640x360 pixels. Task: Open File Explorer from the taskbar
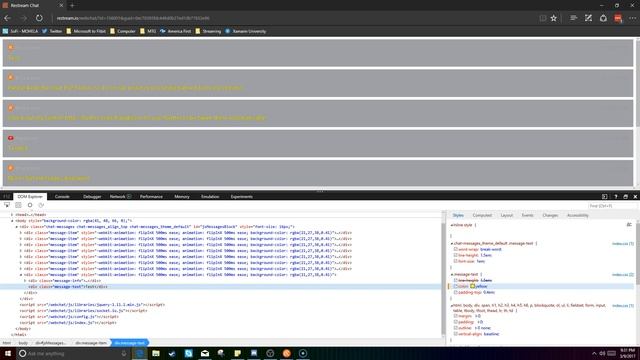pyautogui.click(x=156, y=353)
